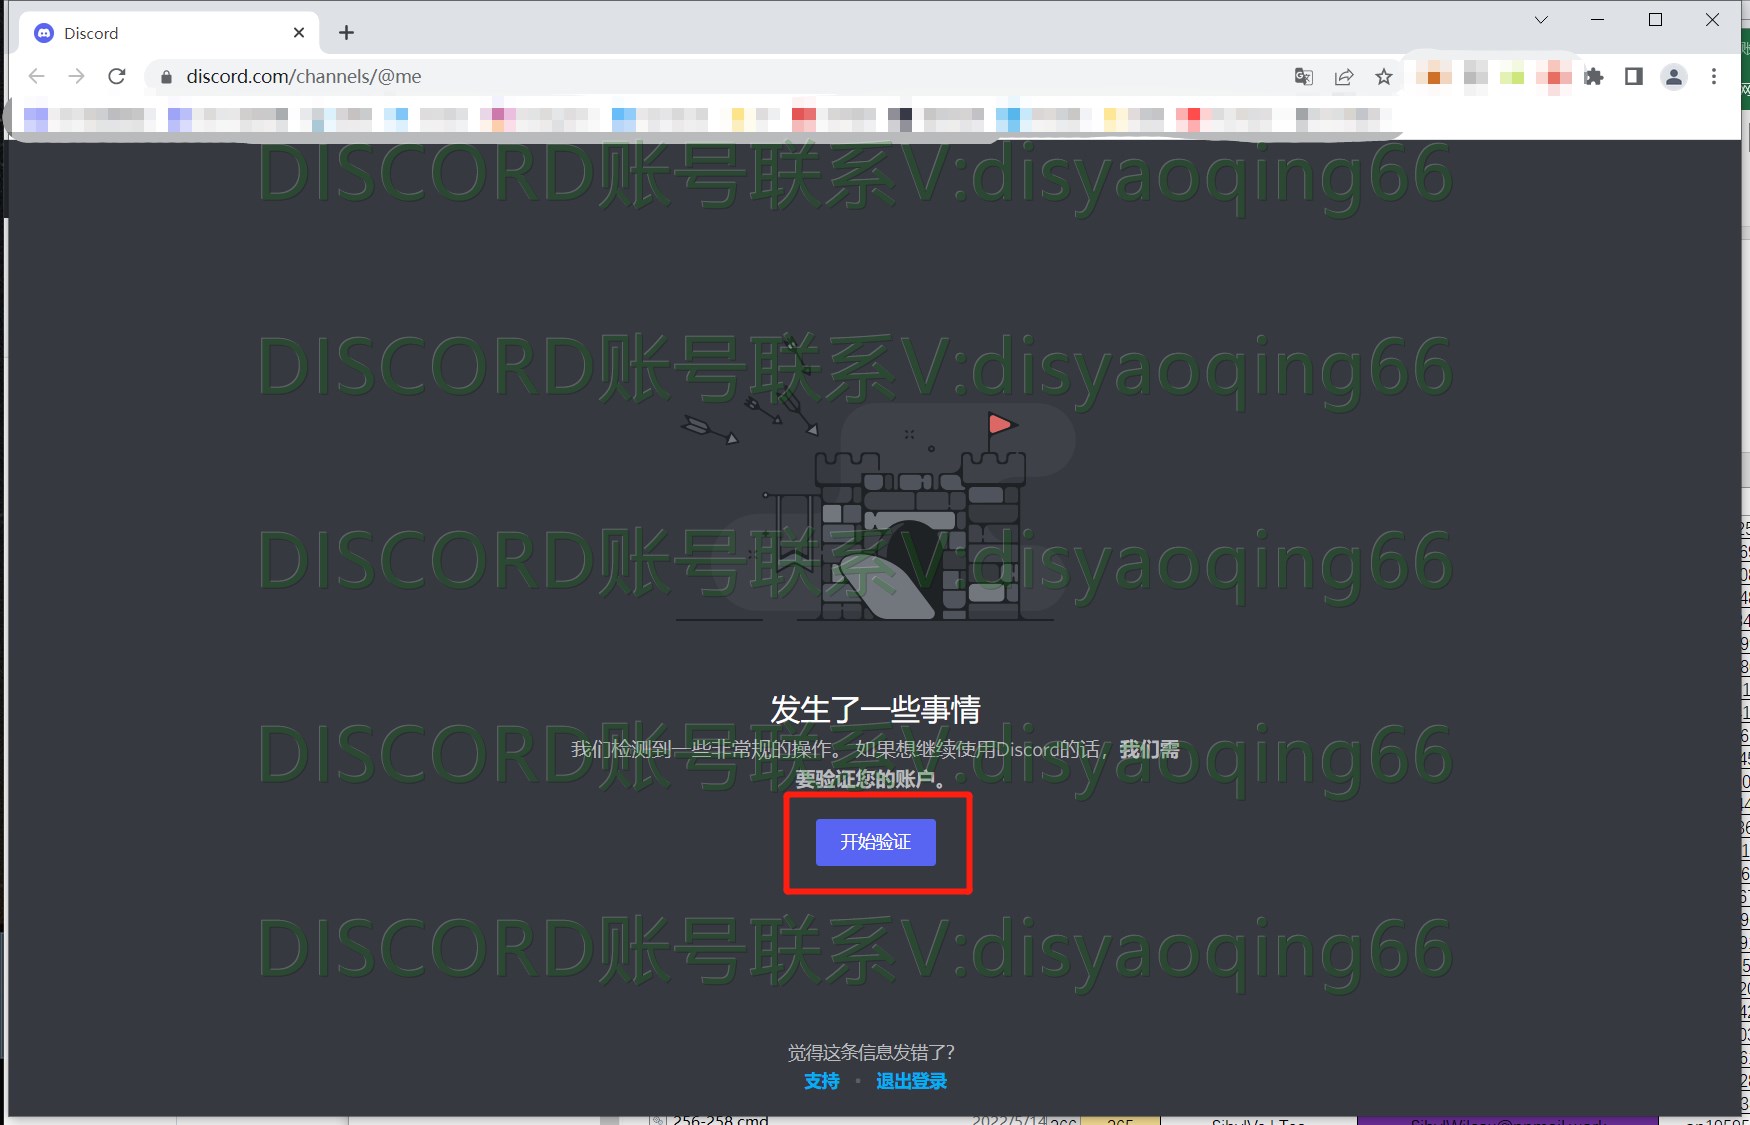Image resolution: width=1750 pixels, height=1125 pixels.
Task: Reload the Discord page
Action: click(117, 76)
